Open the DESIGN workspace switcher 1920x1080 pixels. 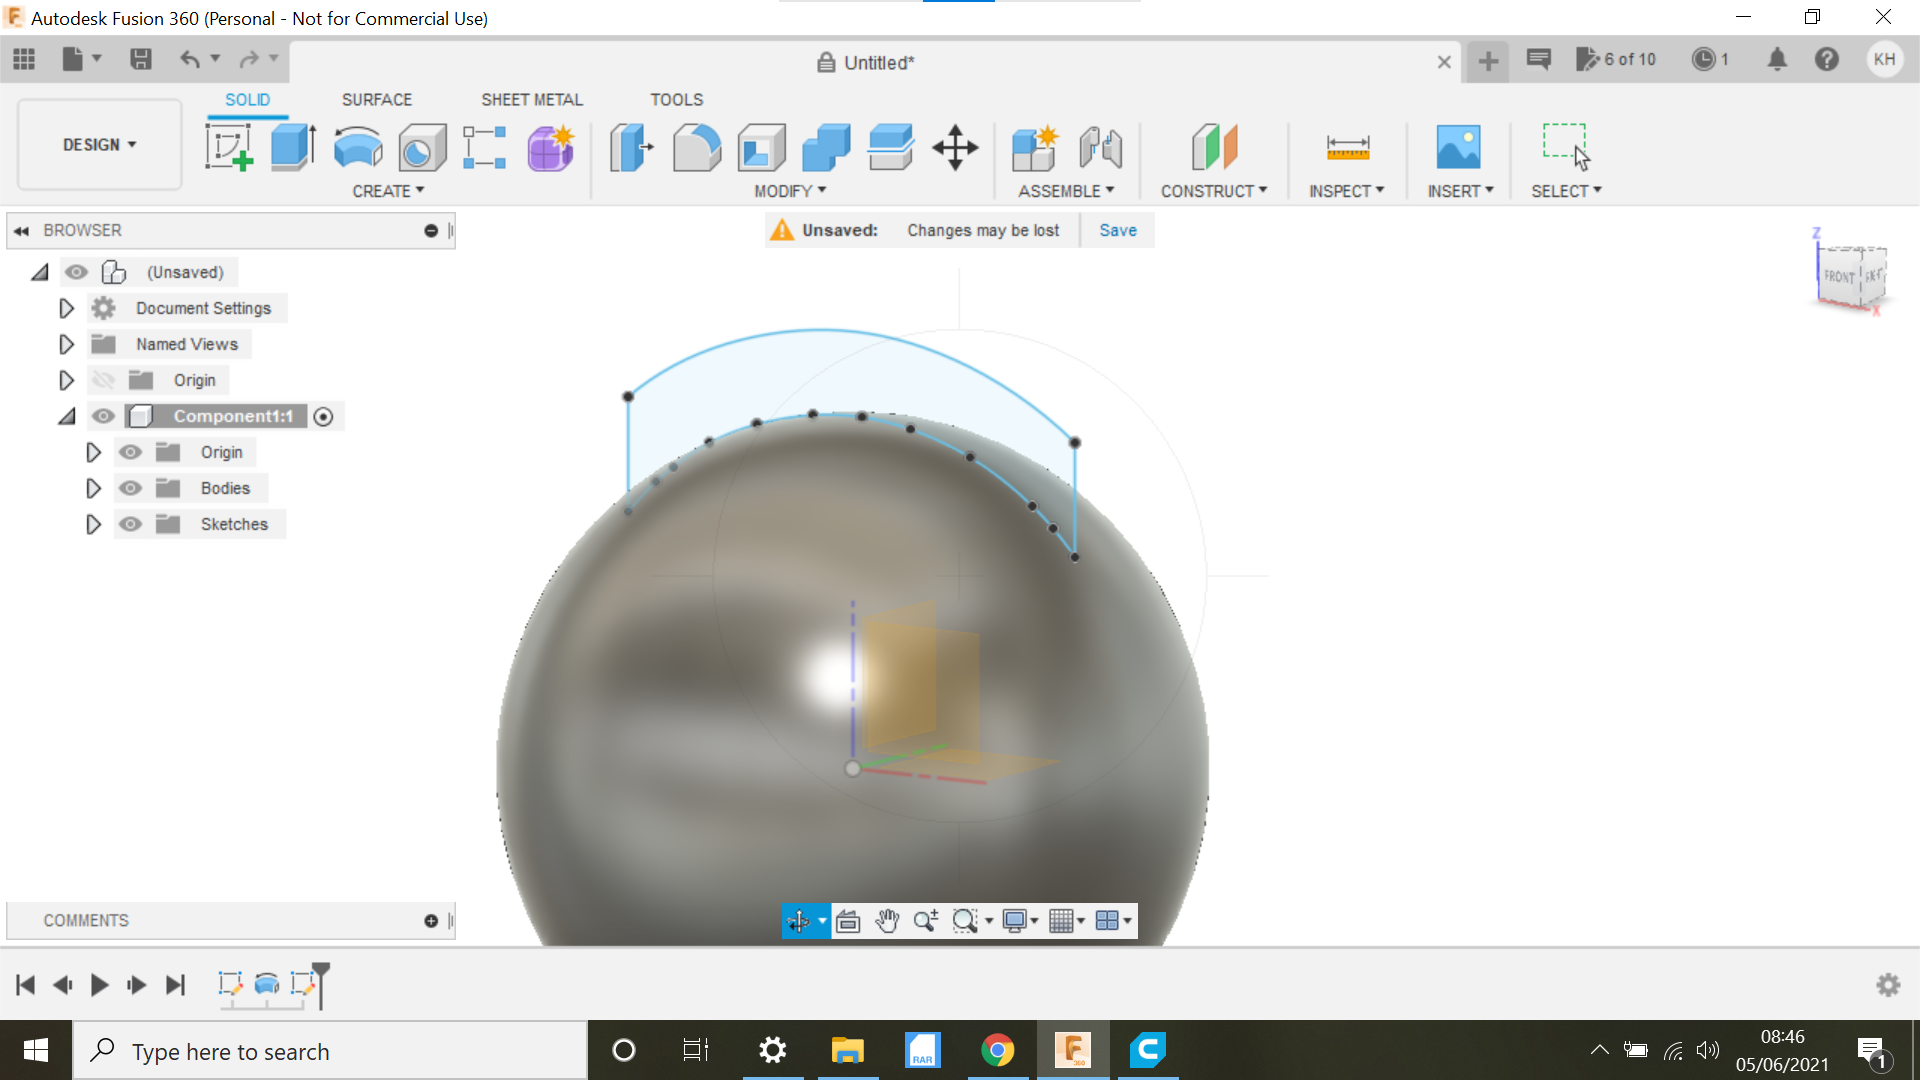(97, 144)
